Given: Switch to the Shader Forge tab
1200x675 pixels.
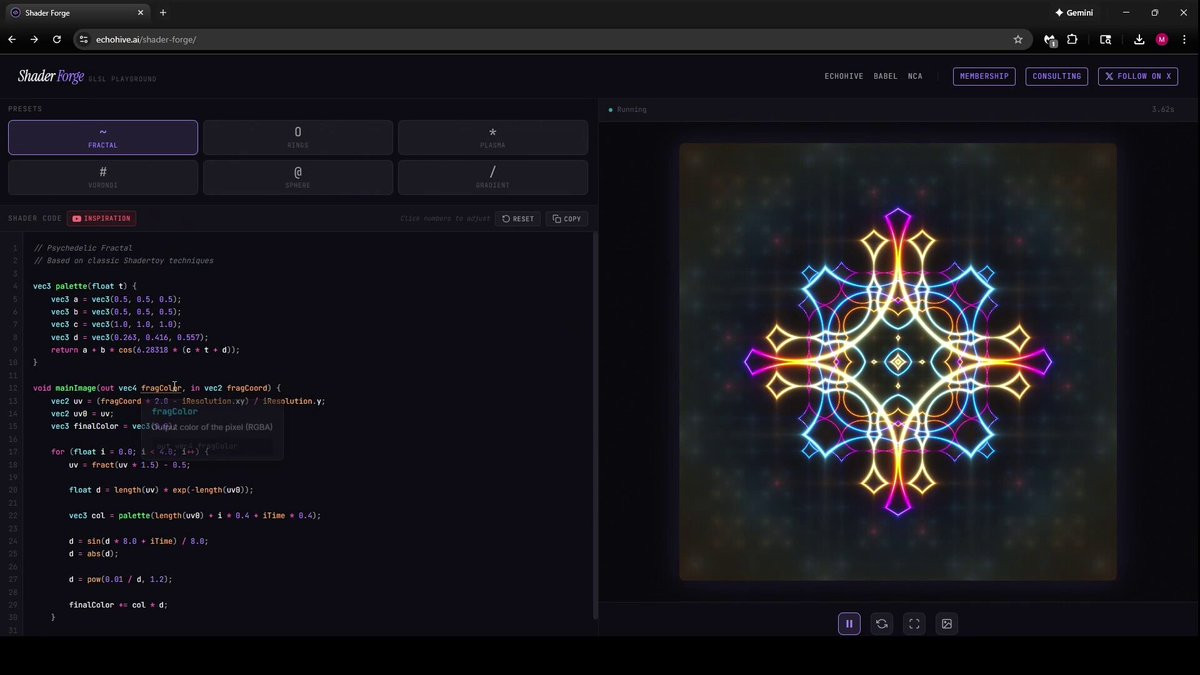Looking at the screenshot, I should click(x=75, y=12).
